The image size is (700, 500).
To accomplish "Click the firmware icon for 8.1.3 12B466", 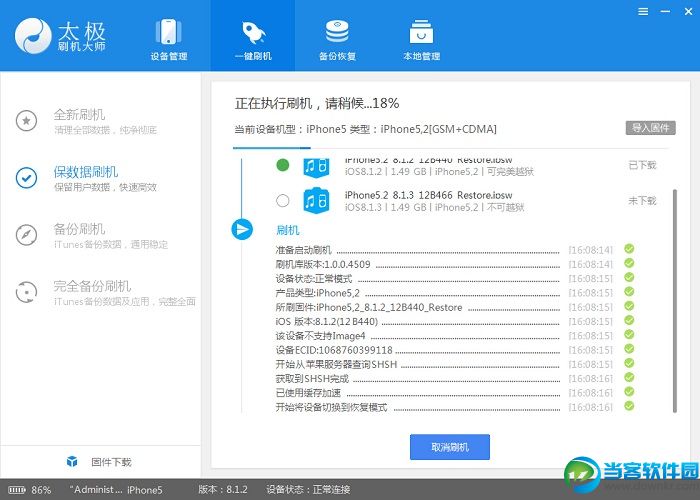I will coord(316,201).
